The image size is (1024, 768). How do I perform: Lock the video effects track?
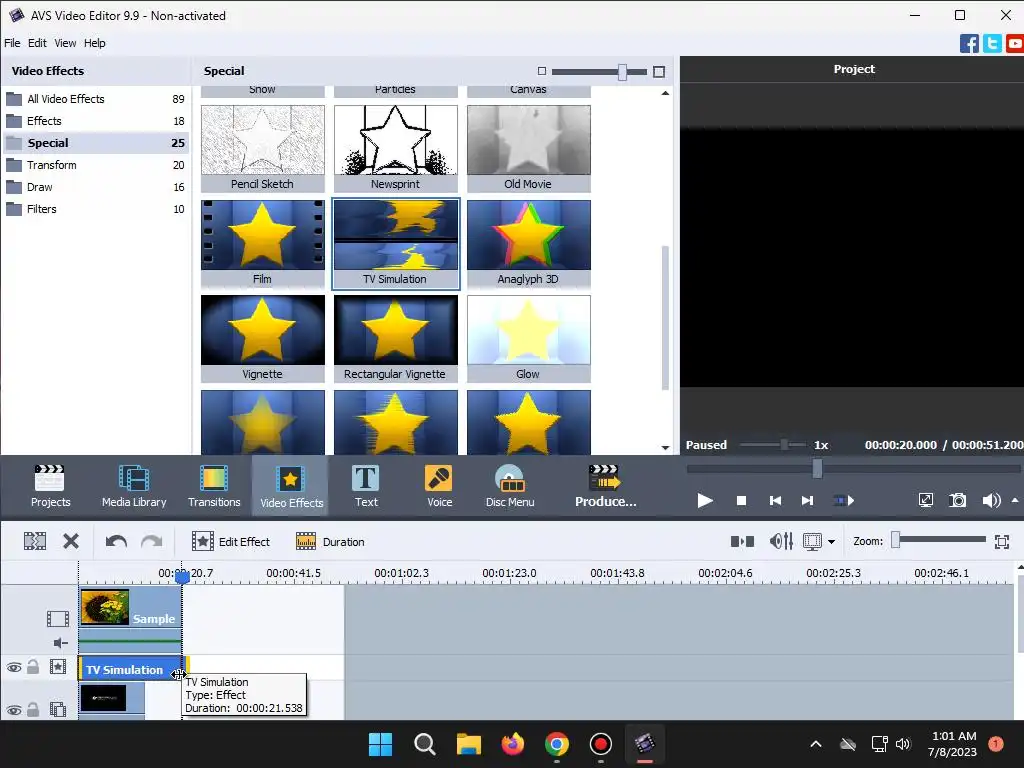[x=33, y=667]
